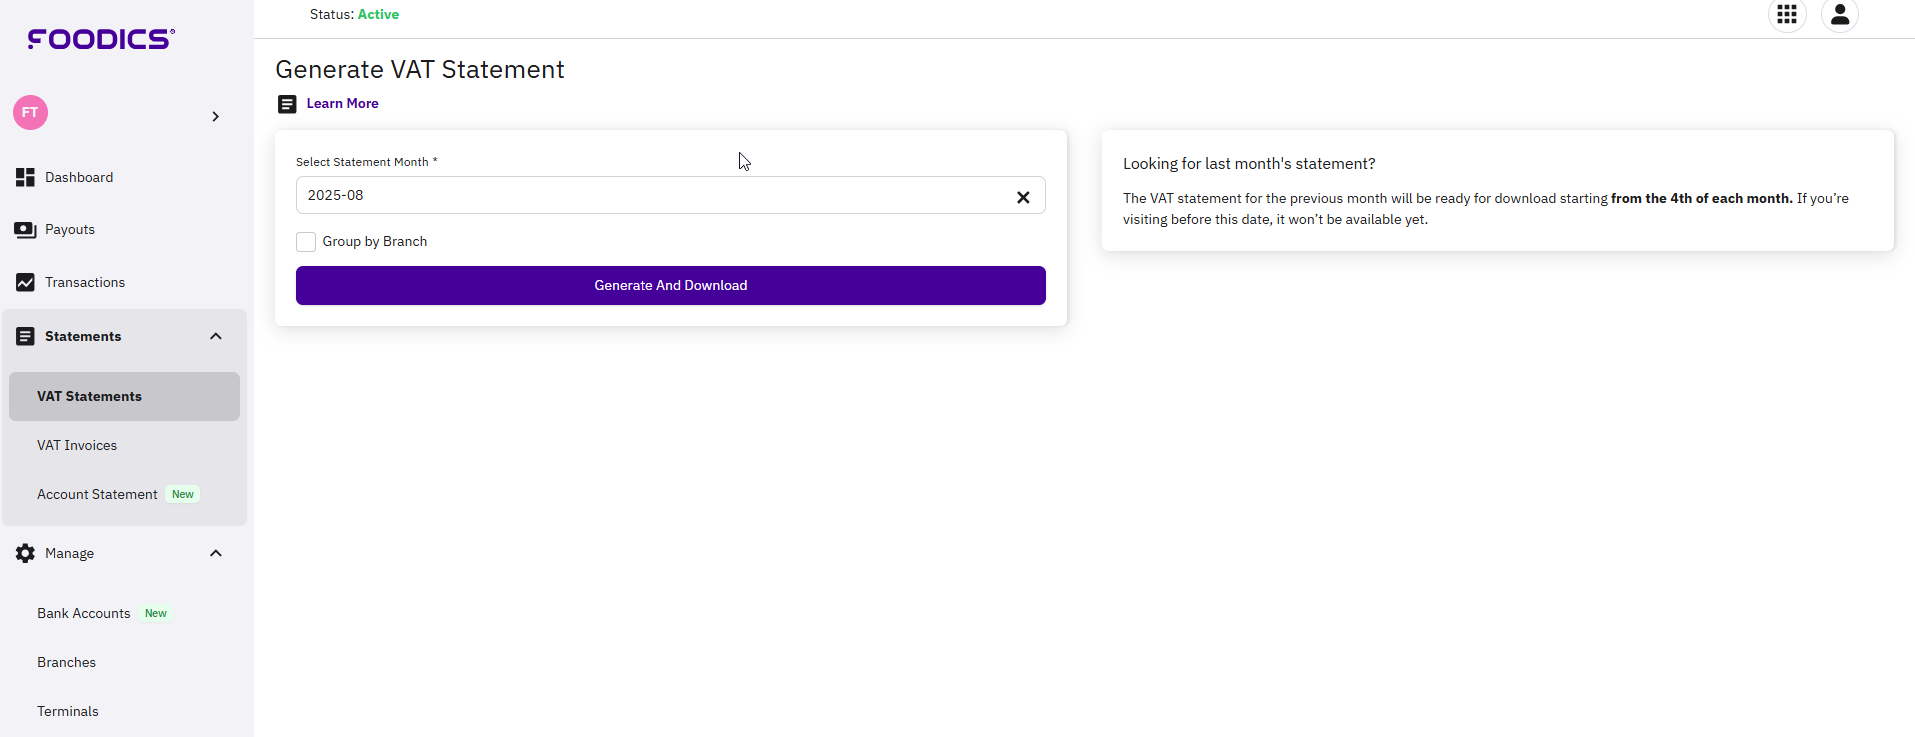Open the user profile icon
Screen dimensions: 1915x737
point(1839,15)
